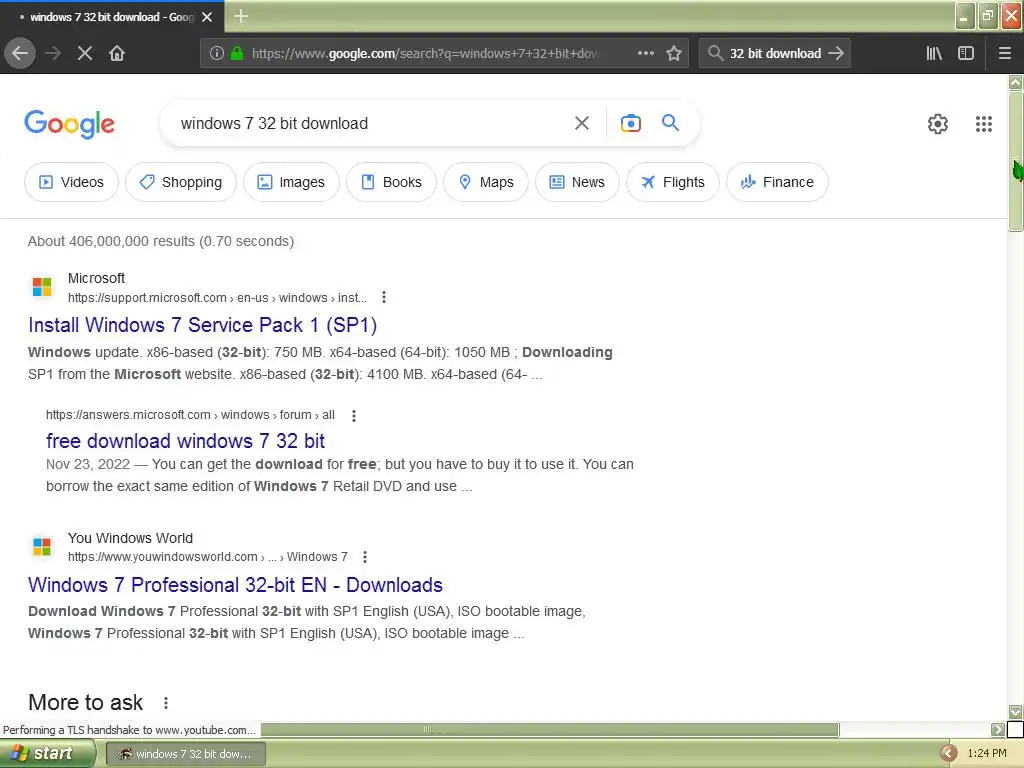Switch to Images results
The width and height of the screenshot is (1024, 768).
tap(291, 182)
